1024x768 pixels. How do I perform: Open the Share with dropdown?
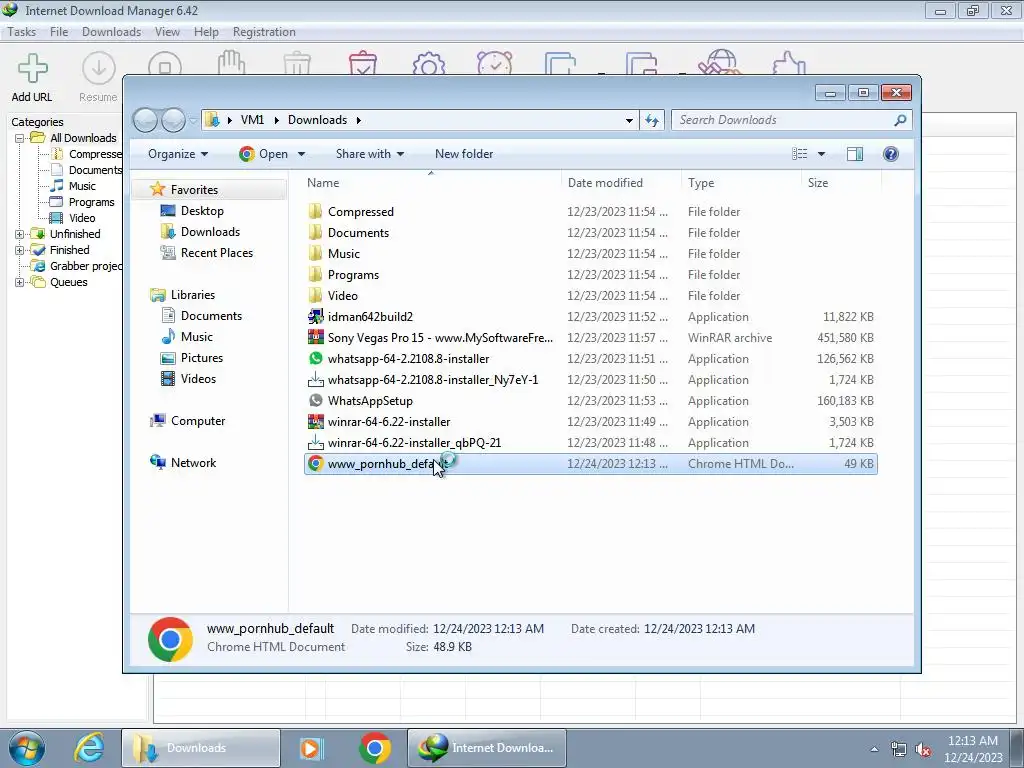370,154
